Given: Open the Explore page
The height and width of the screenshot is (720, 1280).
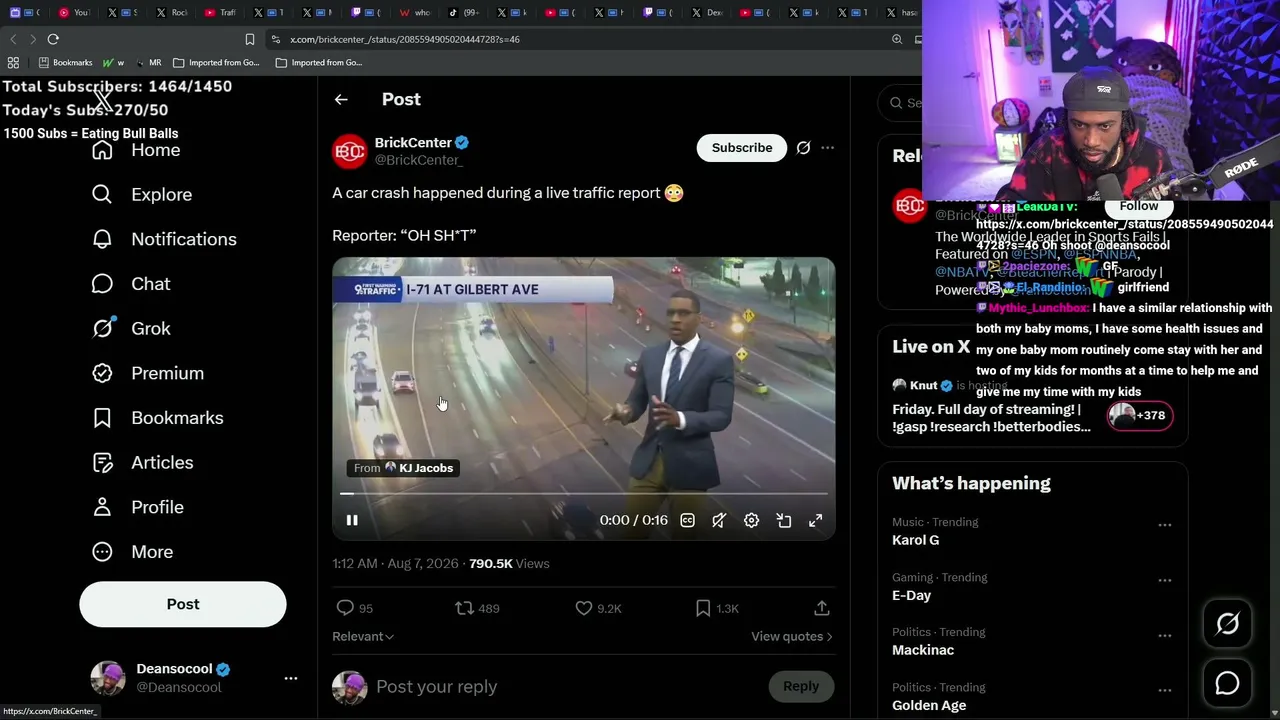Looking at the screenshot, I should pos(142,194).
